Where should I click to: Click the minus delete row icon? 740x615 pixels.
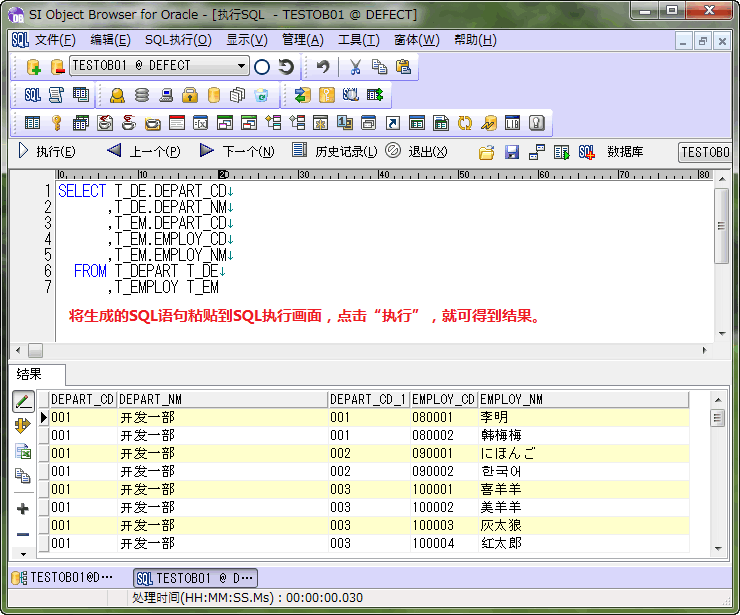pyautogui.click(x=23, y=534)
